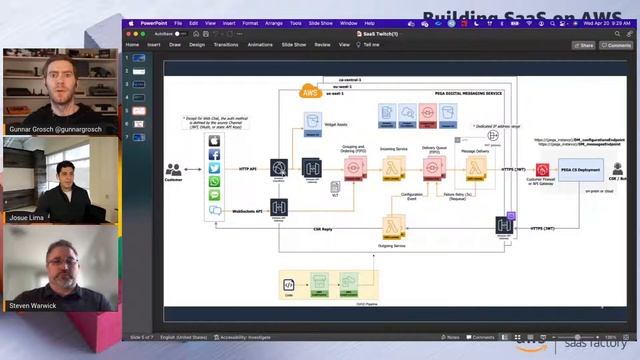640x360 pixels.
Task: Switch to the Draw ribbon tab
Action: coord(175,44)
